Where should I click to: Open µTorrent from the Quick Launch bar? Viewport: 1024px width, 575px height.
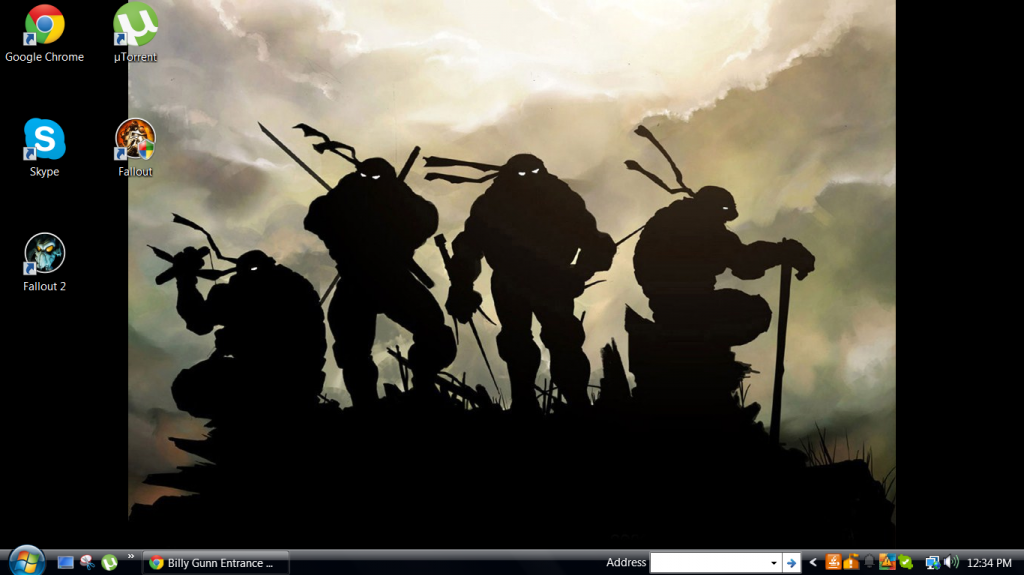(x=109, y=563)
